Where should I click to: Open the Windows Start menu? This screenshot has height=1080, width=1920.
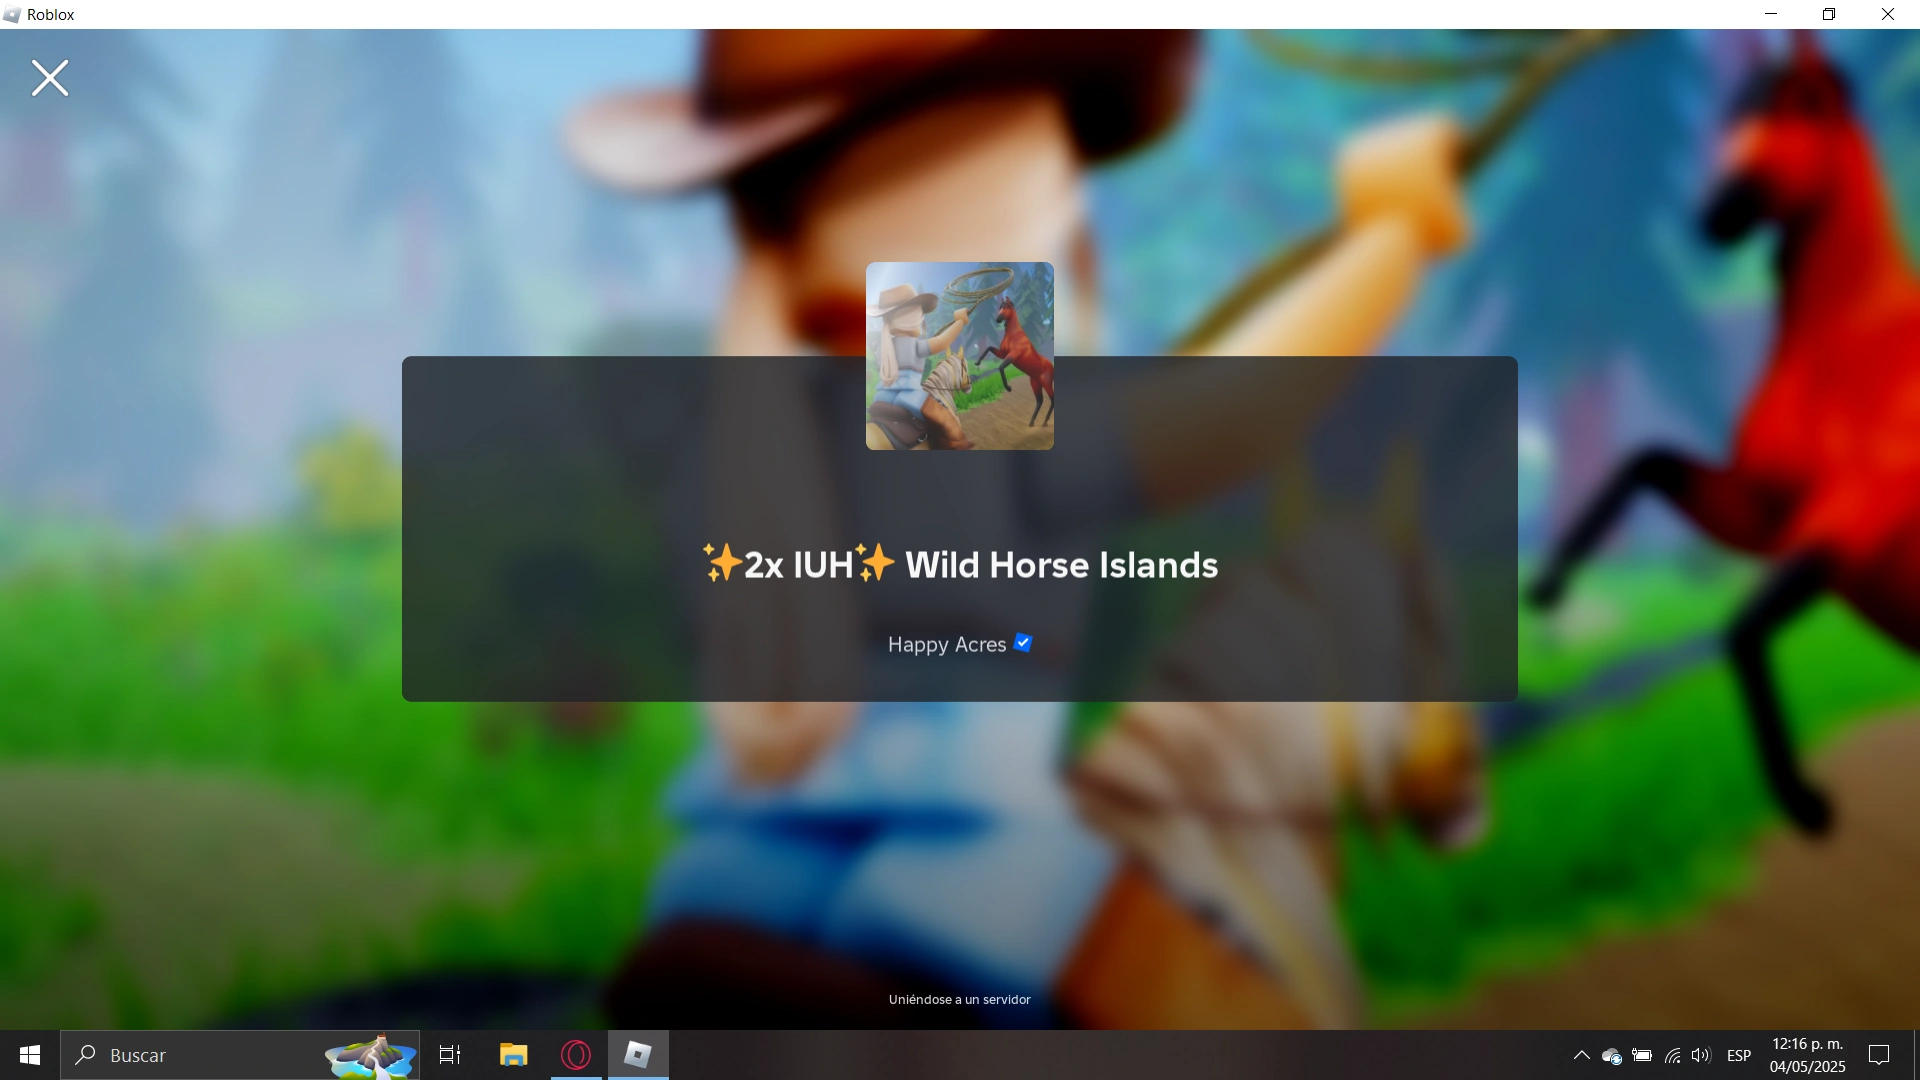coord(30,1055)
